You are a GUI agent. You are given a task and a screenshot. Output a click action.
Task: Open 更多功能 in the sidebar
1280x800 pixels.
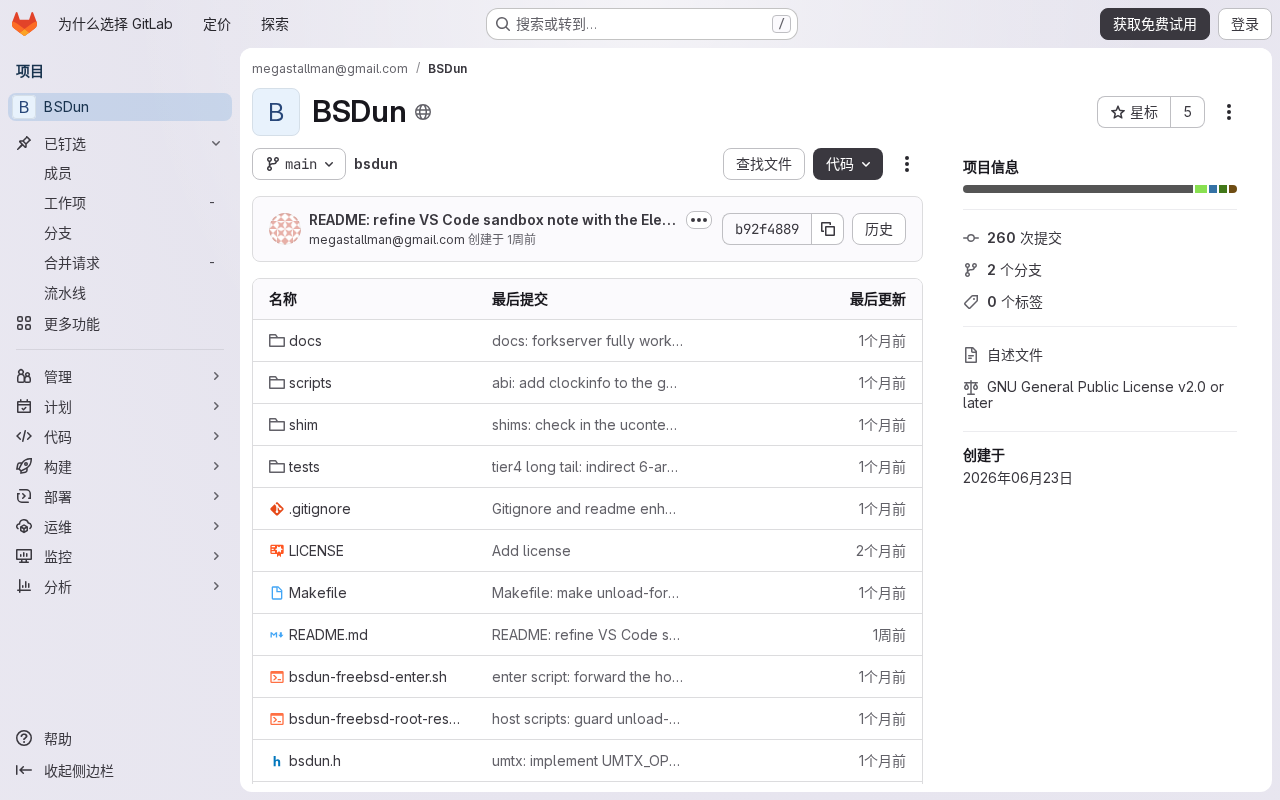(x=120, y=324)
